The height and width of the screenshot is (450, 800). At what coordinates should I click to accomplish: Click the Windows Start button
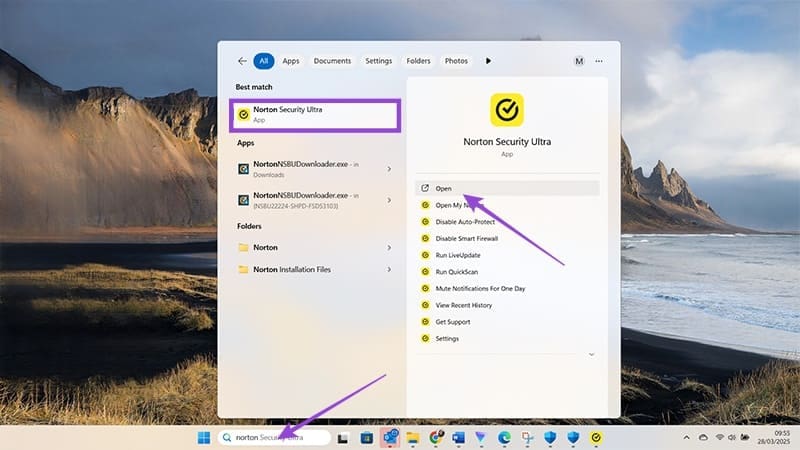point(204,438)
